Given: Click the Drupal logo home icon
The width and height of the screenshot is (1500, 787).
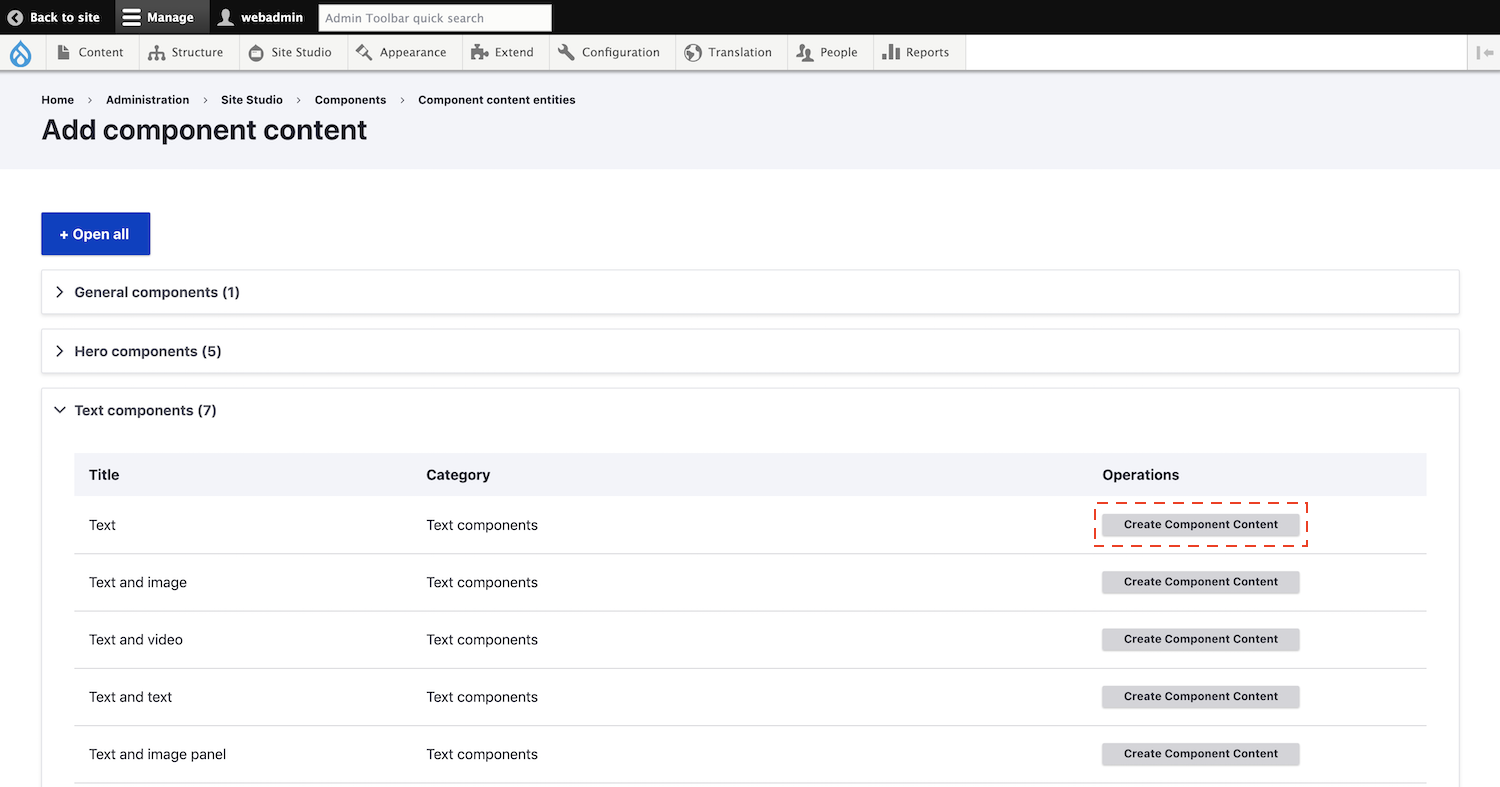Looking at the screenshot, I should (x=20, y=53).
